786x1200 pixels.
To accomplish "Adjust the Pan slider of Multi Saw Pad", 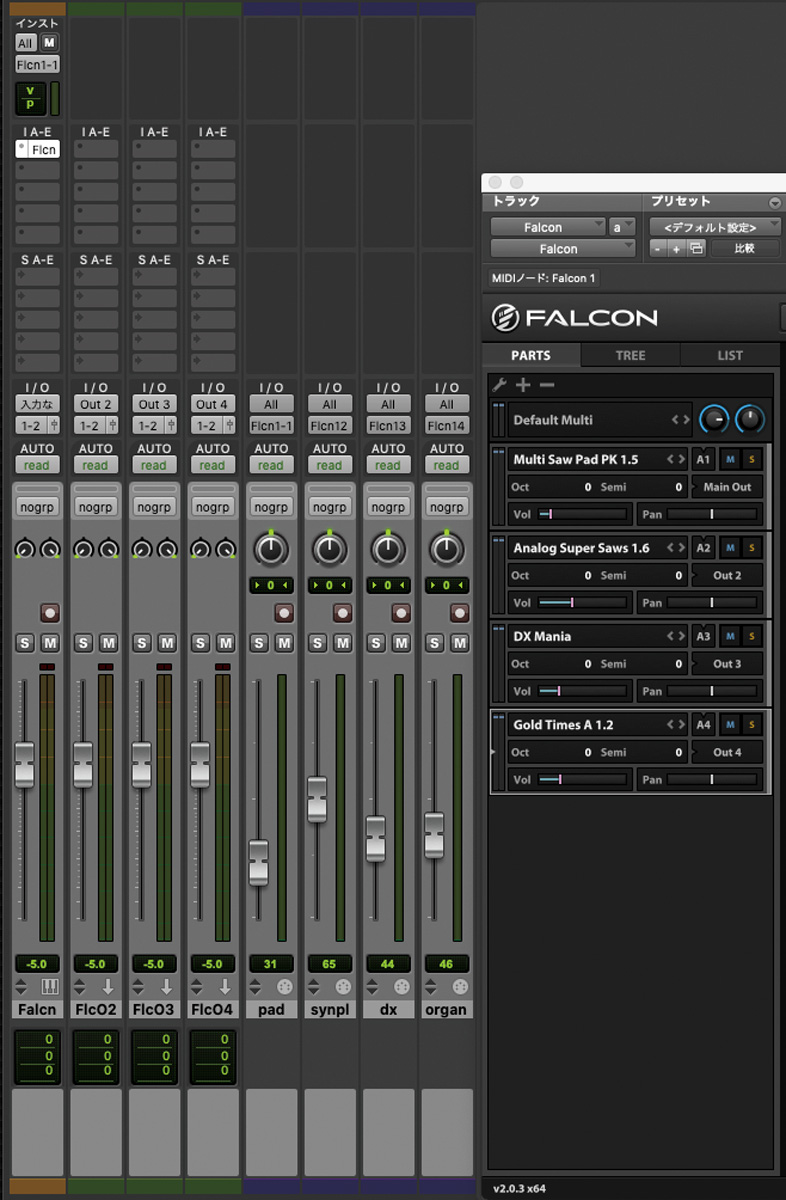I will (x=712, y=515).
